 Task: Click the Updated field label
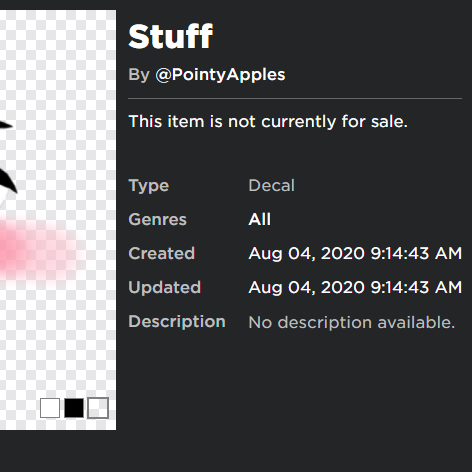[x=165, y=287]
